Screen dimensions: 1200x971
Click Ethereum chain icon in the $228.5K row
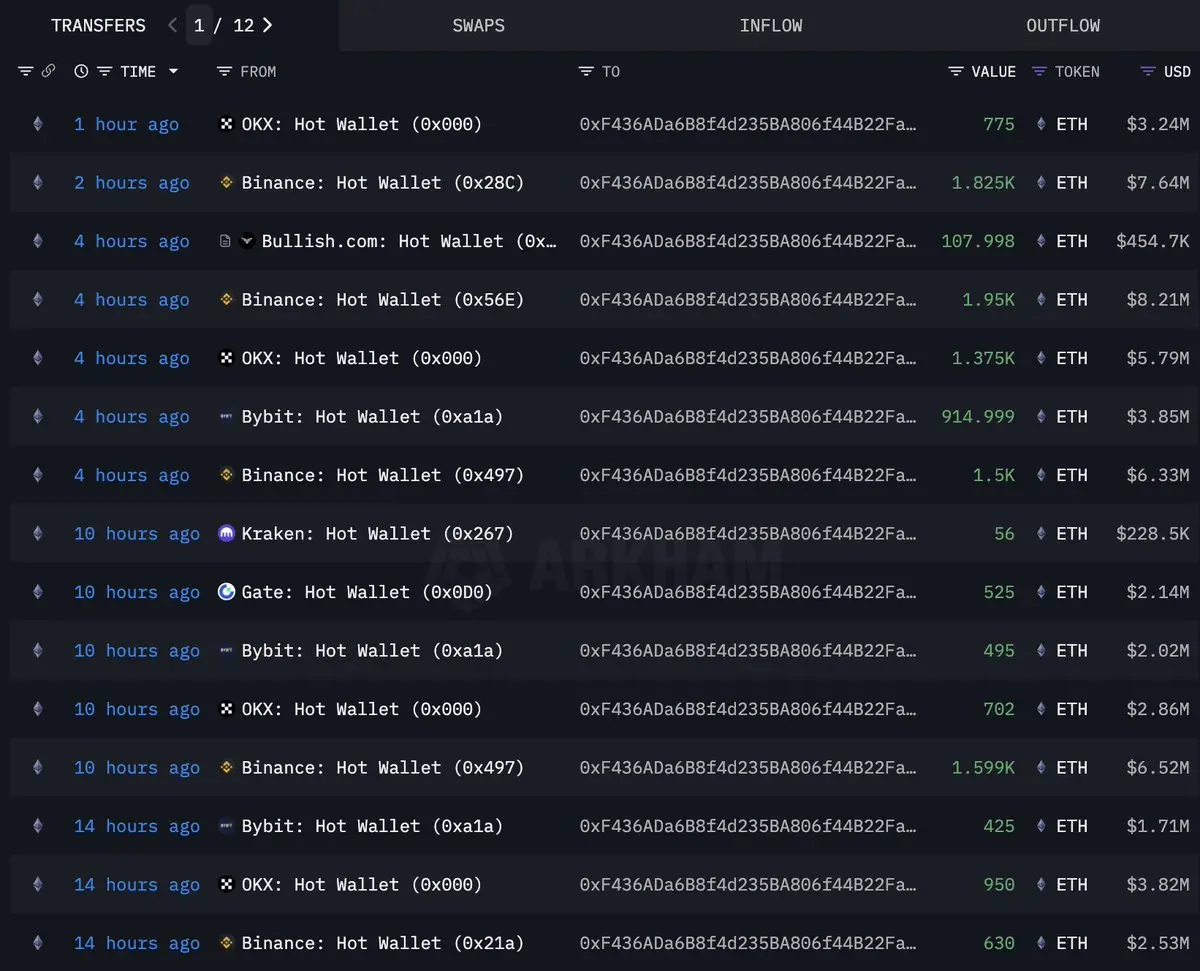pos(38,533)
